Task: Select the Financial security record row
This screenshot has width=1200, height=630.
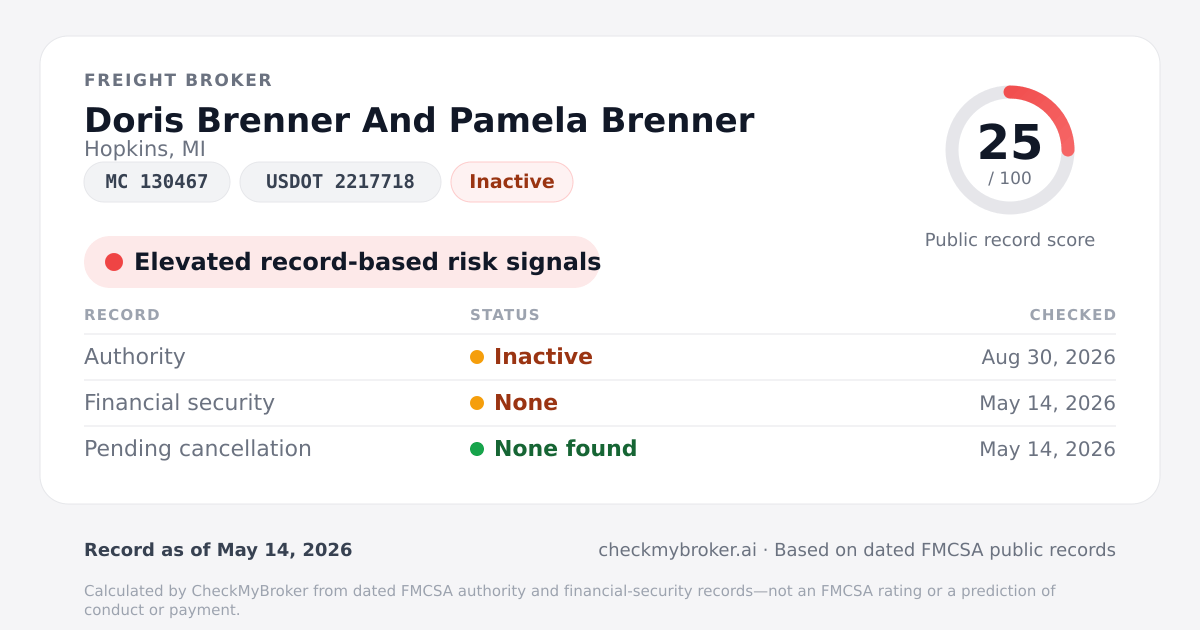Action: pos(600,403)
